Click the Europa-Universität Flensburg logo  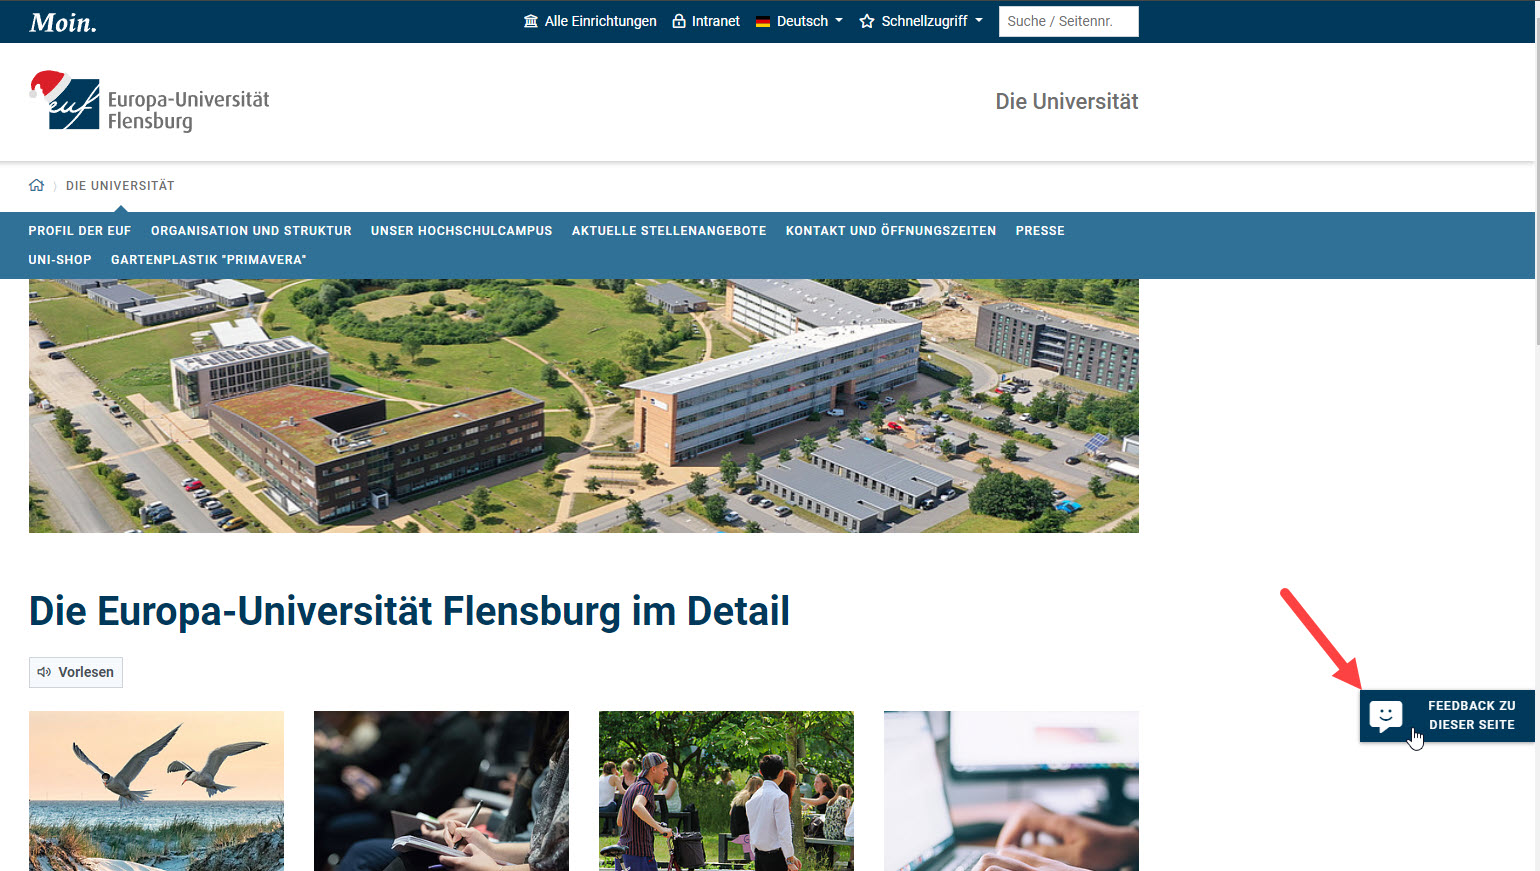(x=150, y=101)
